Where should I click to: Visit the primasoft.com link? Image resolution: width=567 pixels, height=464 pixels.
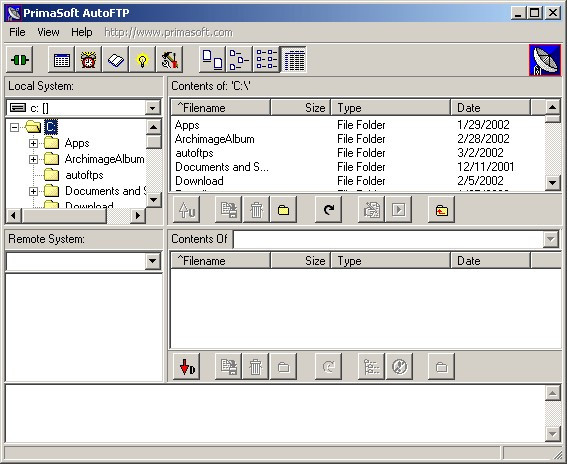click(168, 32)
